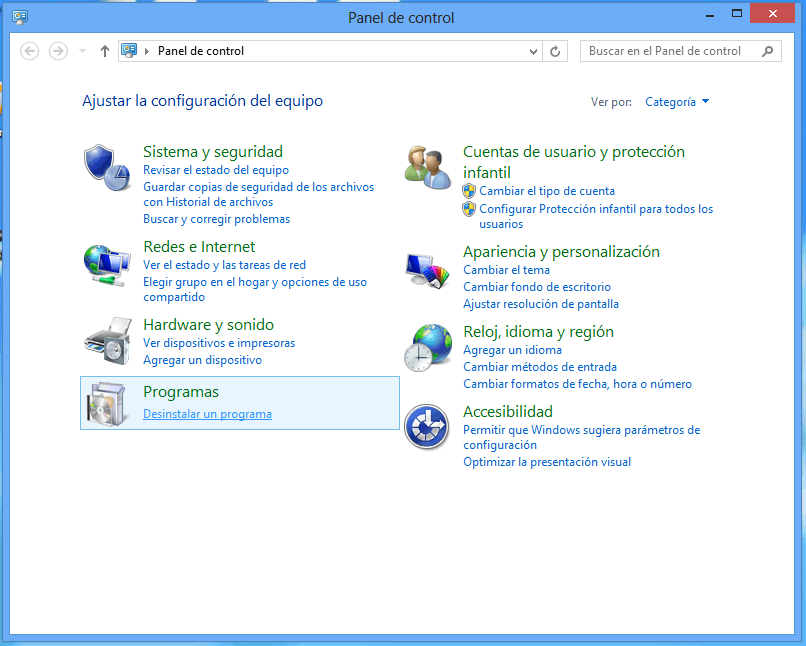Expand the breadcrumb arrow before Panel de control

[147, 51]
